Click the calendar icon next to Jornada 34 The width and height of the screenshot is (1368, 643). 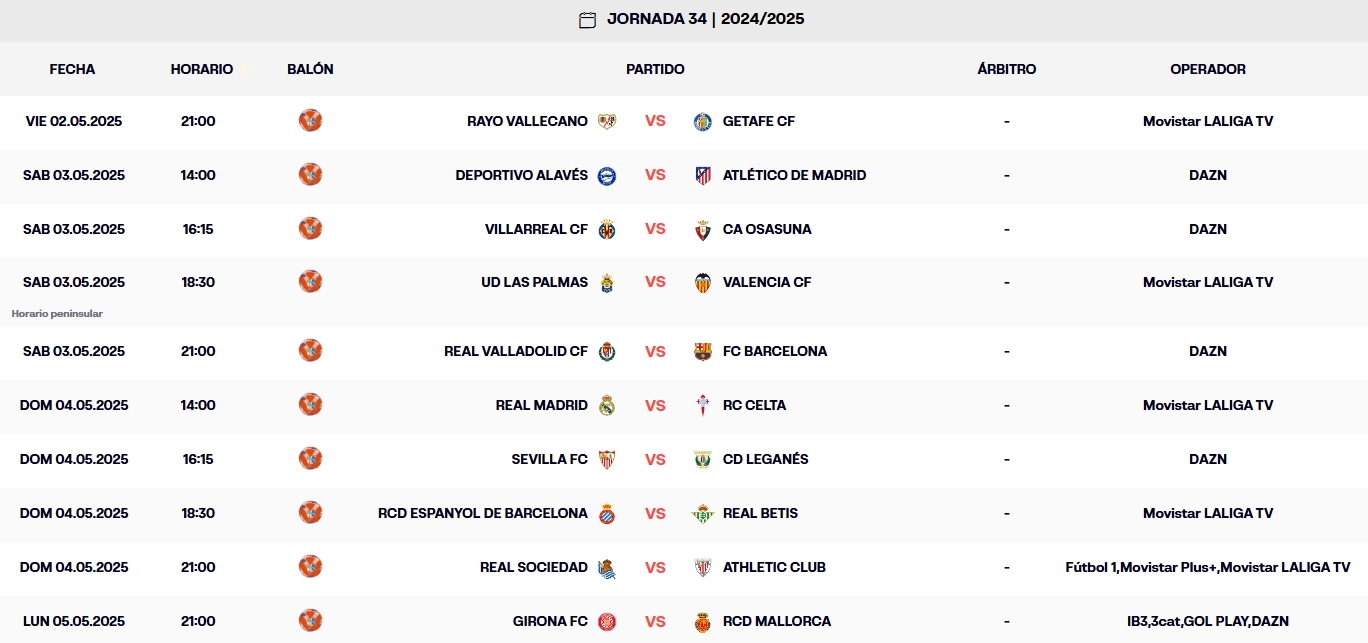[x=587, y=19]
